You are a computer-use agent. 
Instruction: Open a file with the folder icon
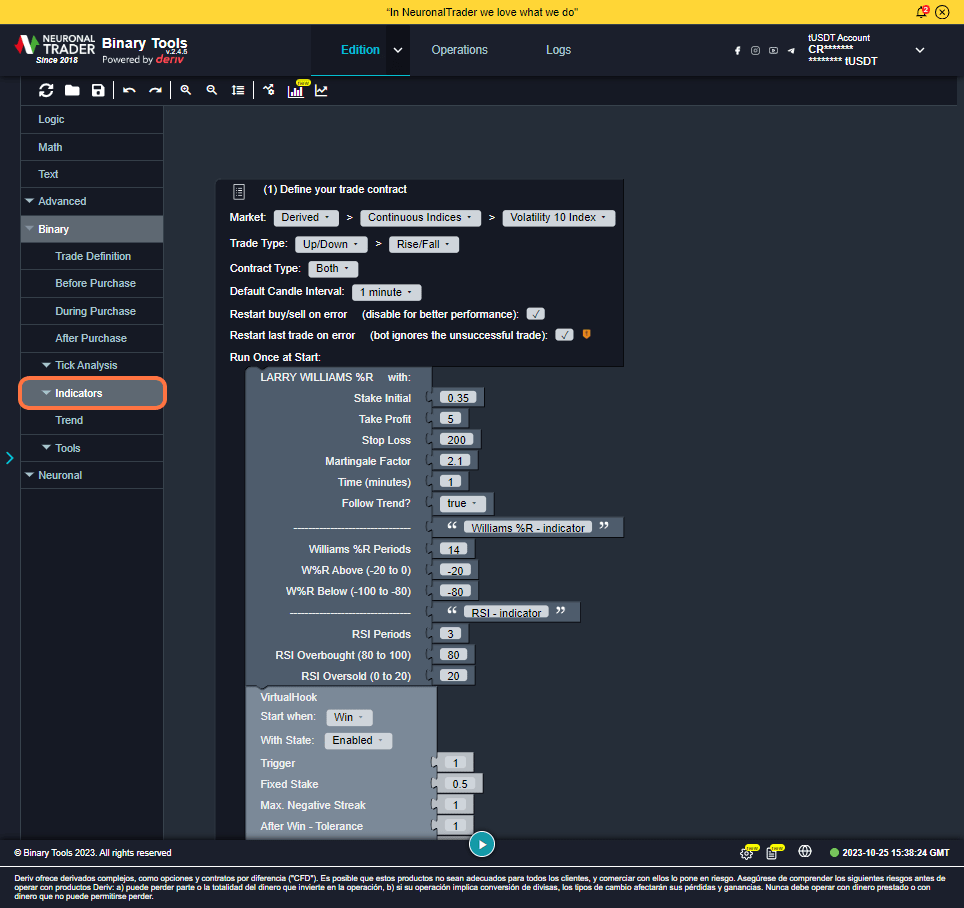pos(72,90)
